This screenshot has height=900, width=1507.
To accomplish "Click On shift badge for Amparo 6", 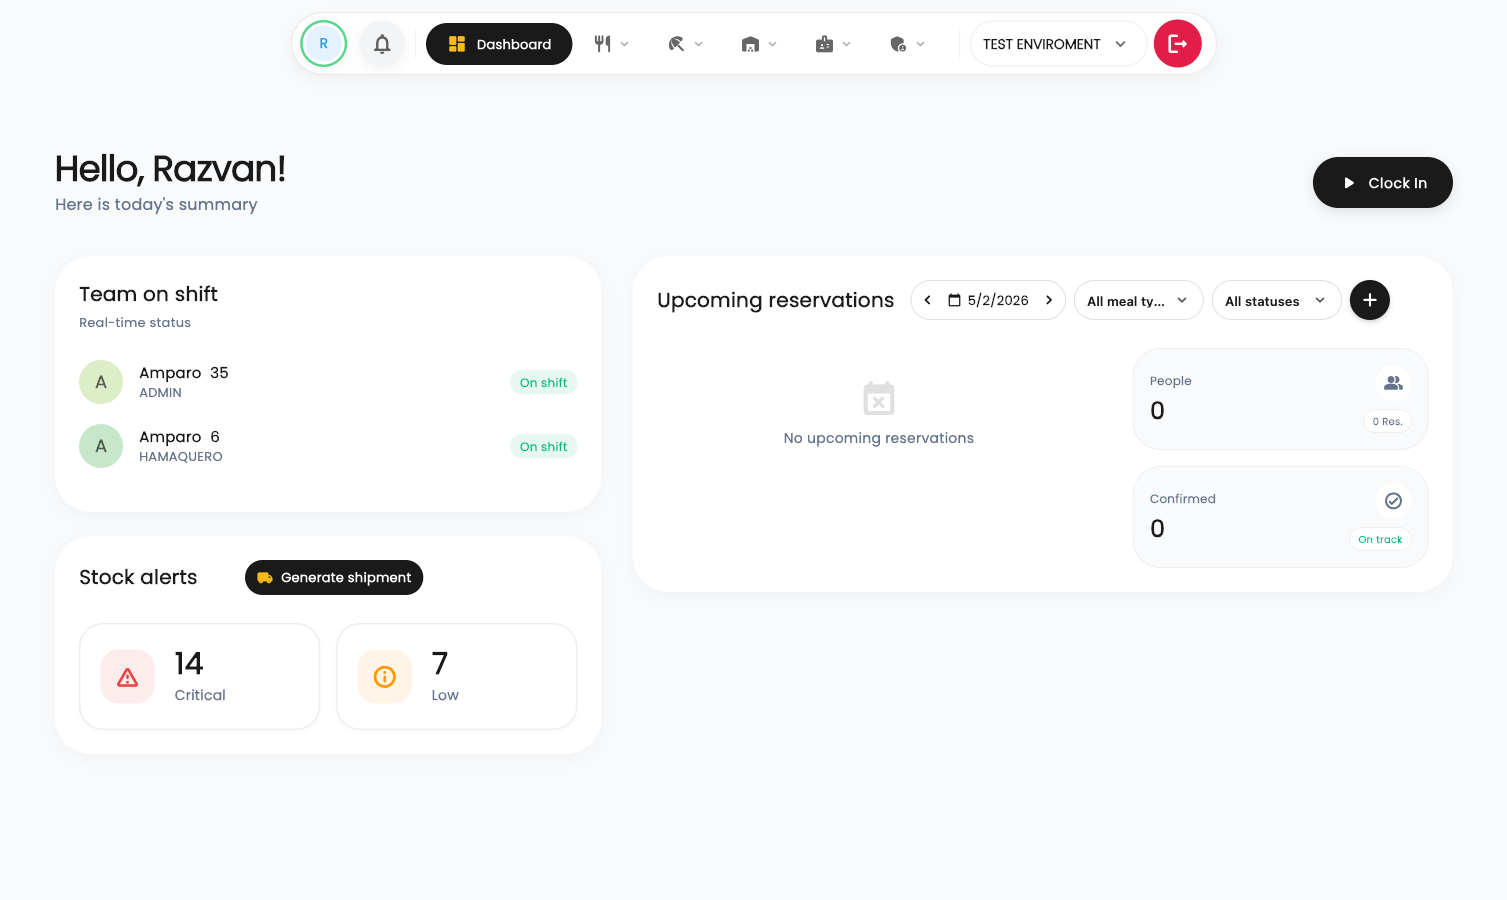I will tap(543, 446).
